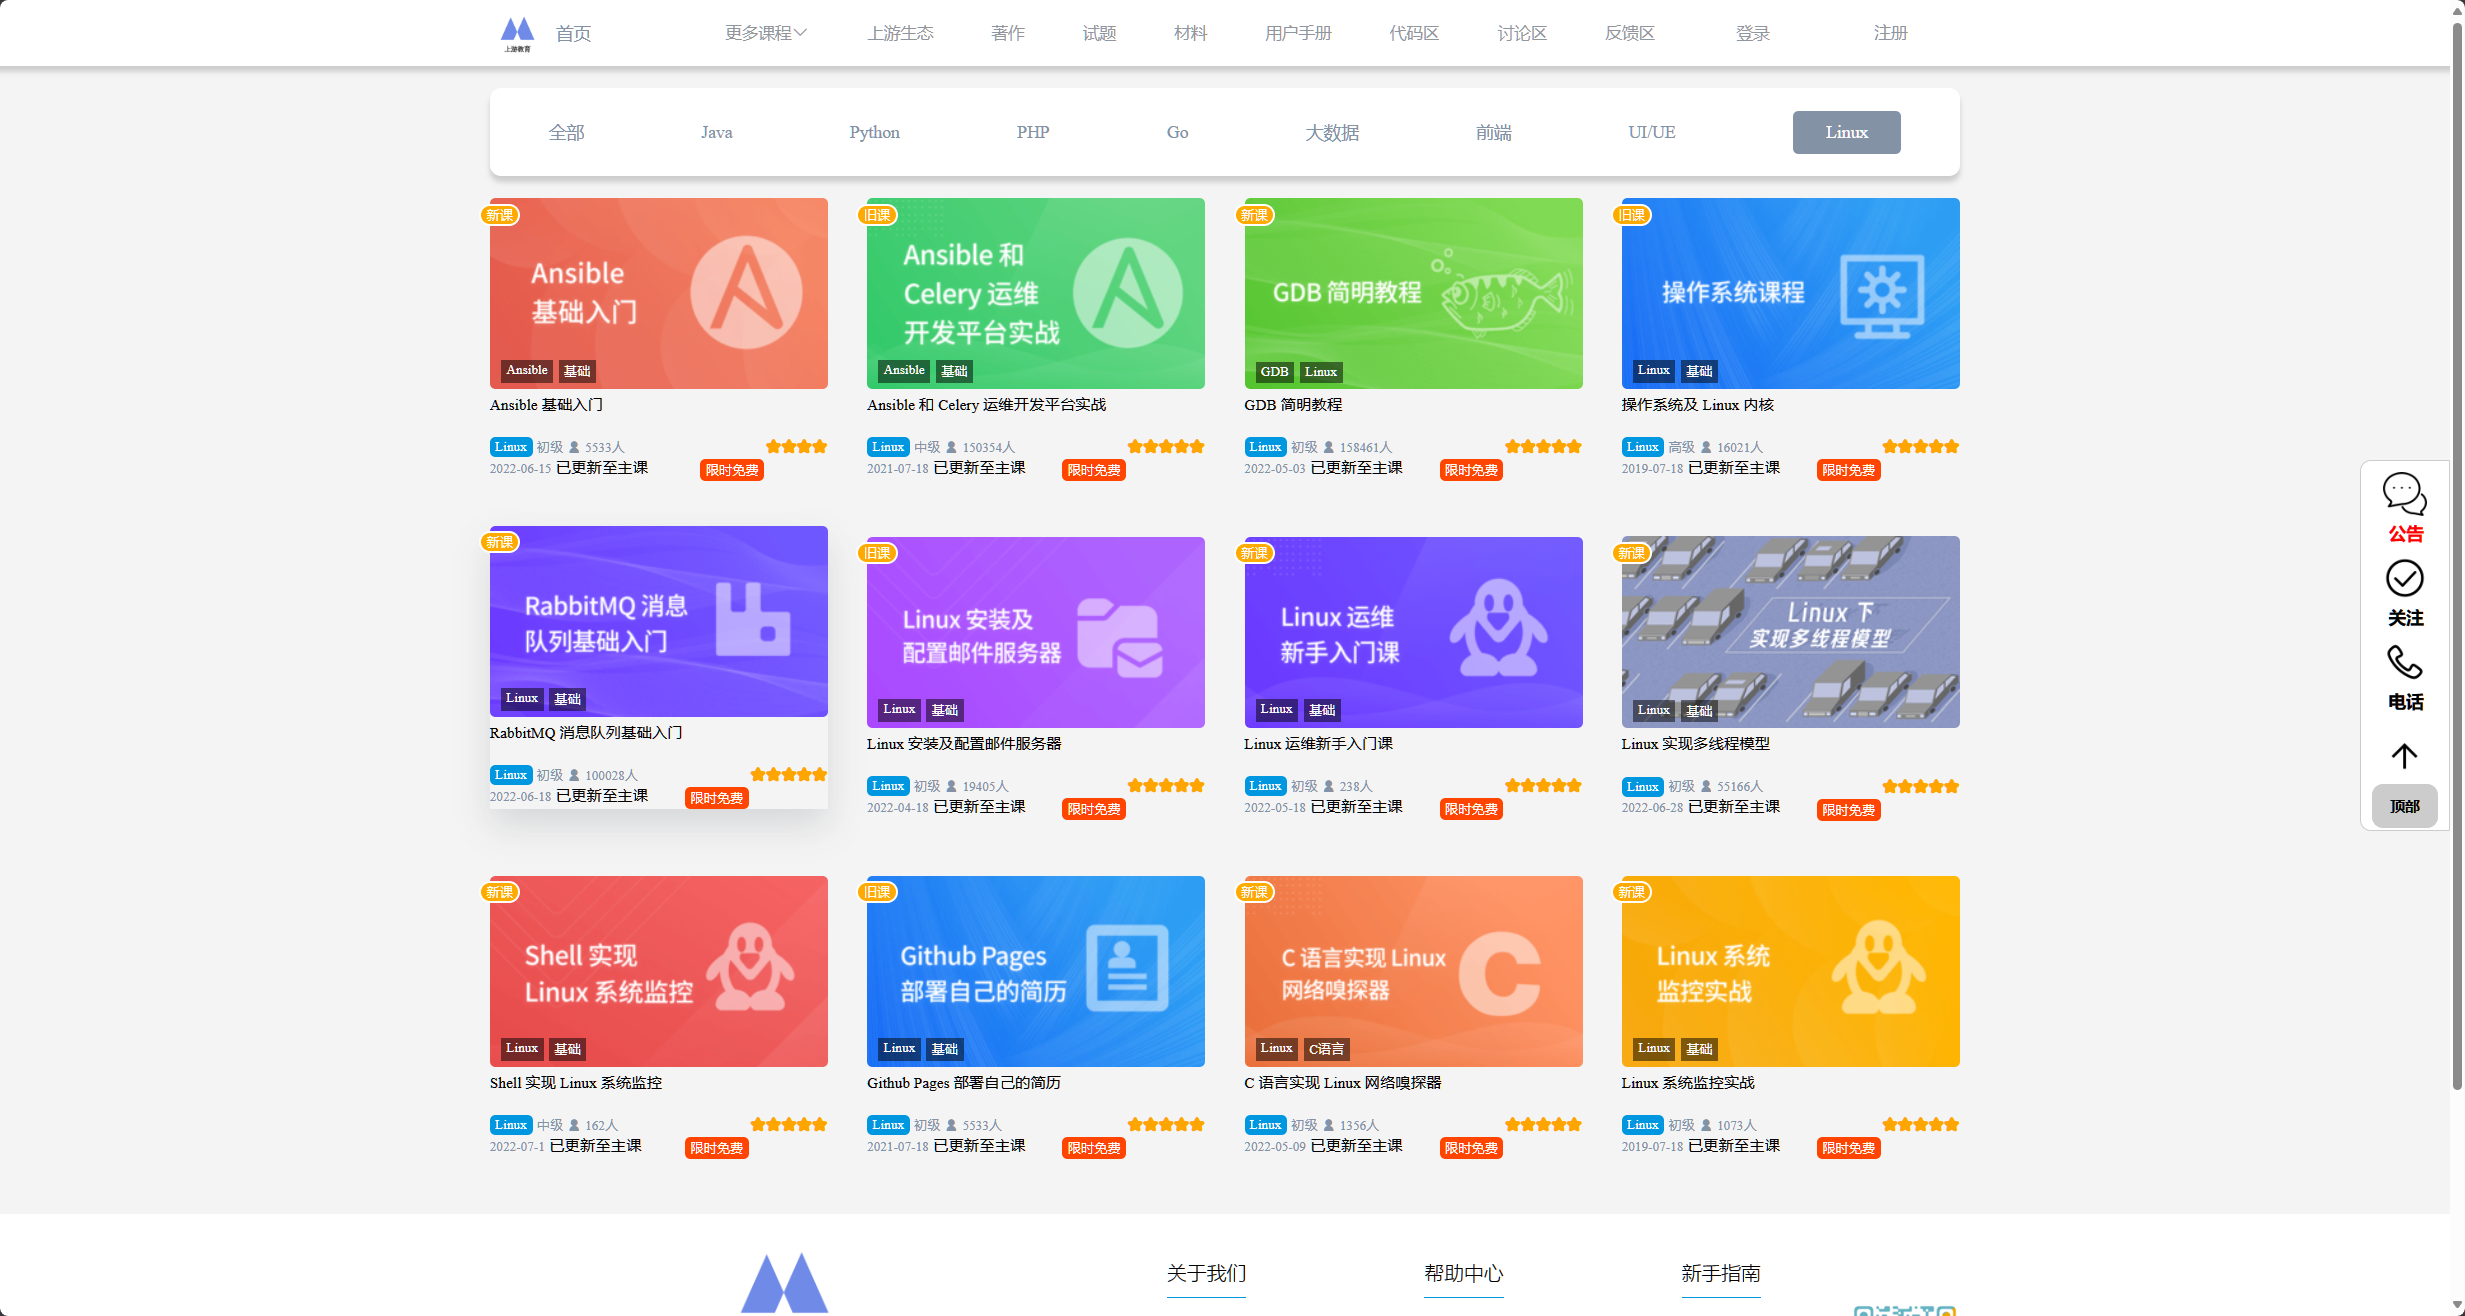Expand the 更多课程 dropdown menu
2465x1316 pixels.
click(x=765, y=33)
